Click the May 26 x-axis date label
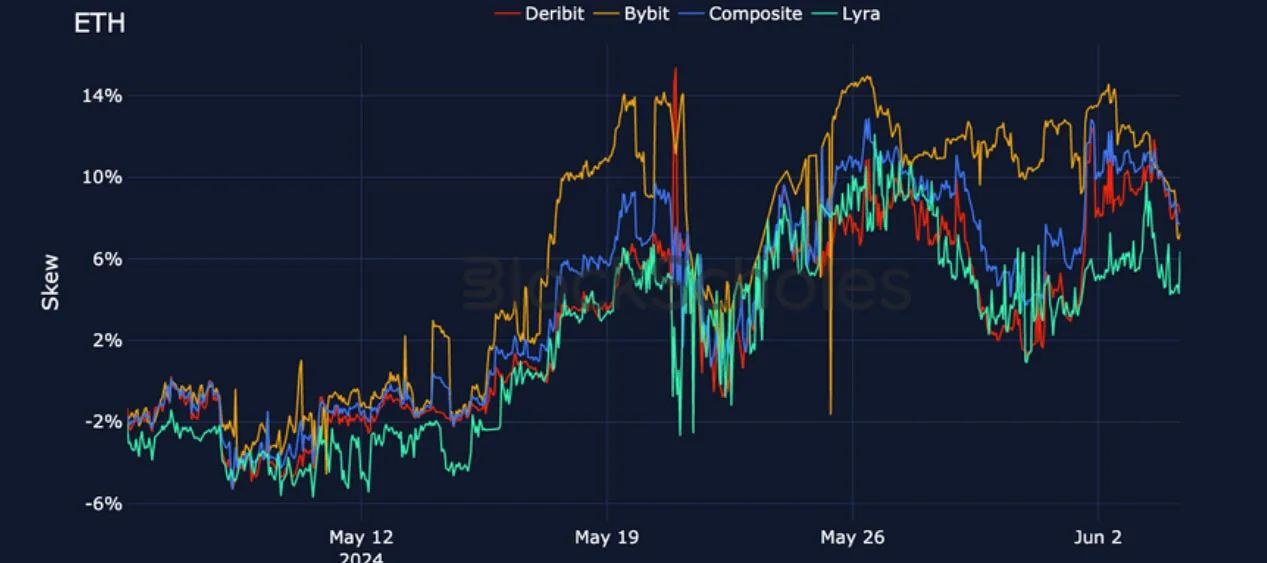 (852, 538)
